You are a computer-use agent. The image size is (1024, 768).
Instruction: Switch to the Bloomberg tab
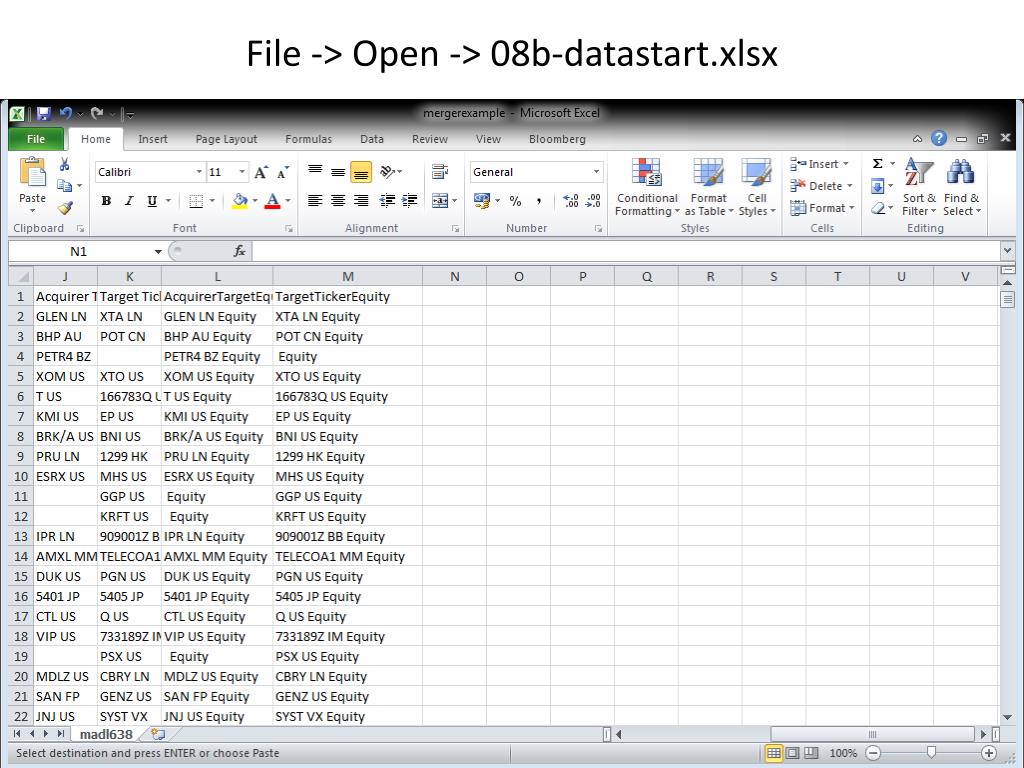(557, 139)
